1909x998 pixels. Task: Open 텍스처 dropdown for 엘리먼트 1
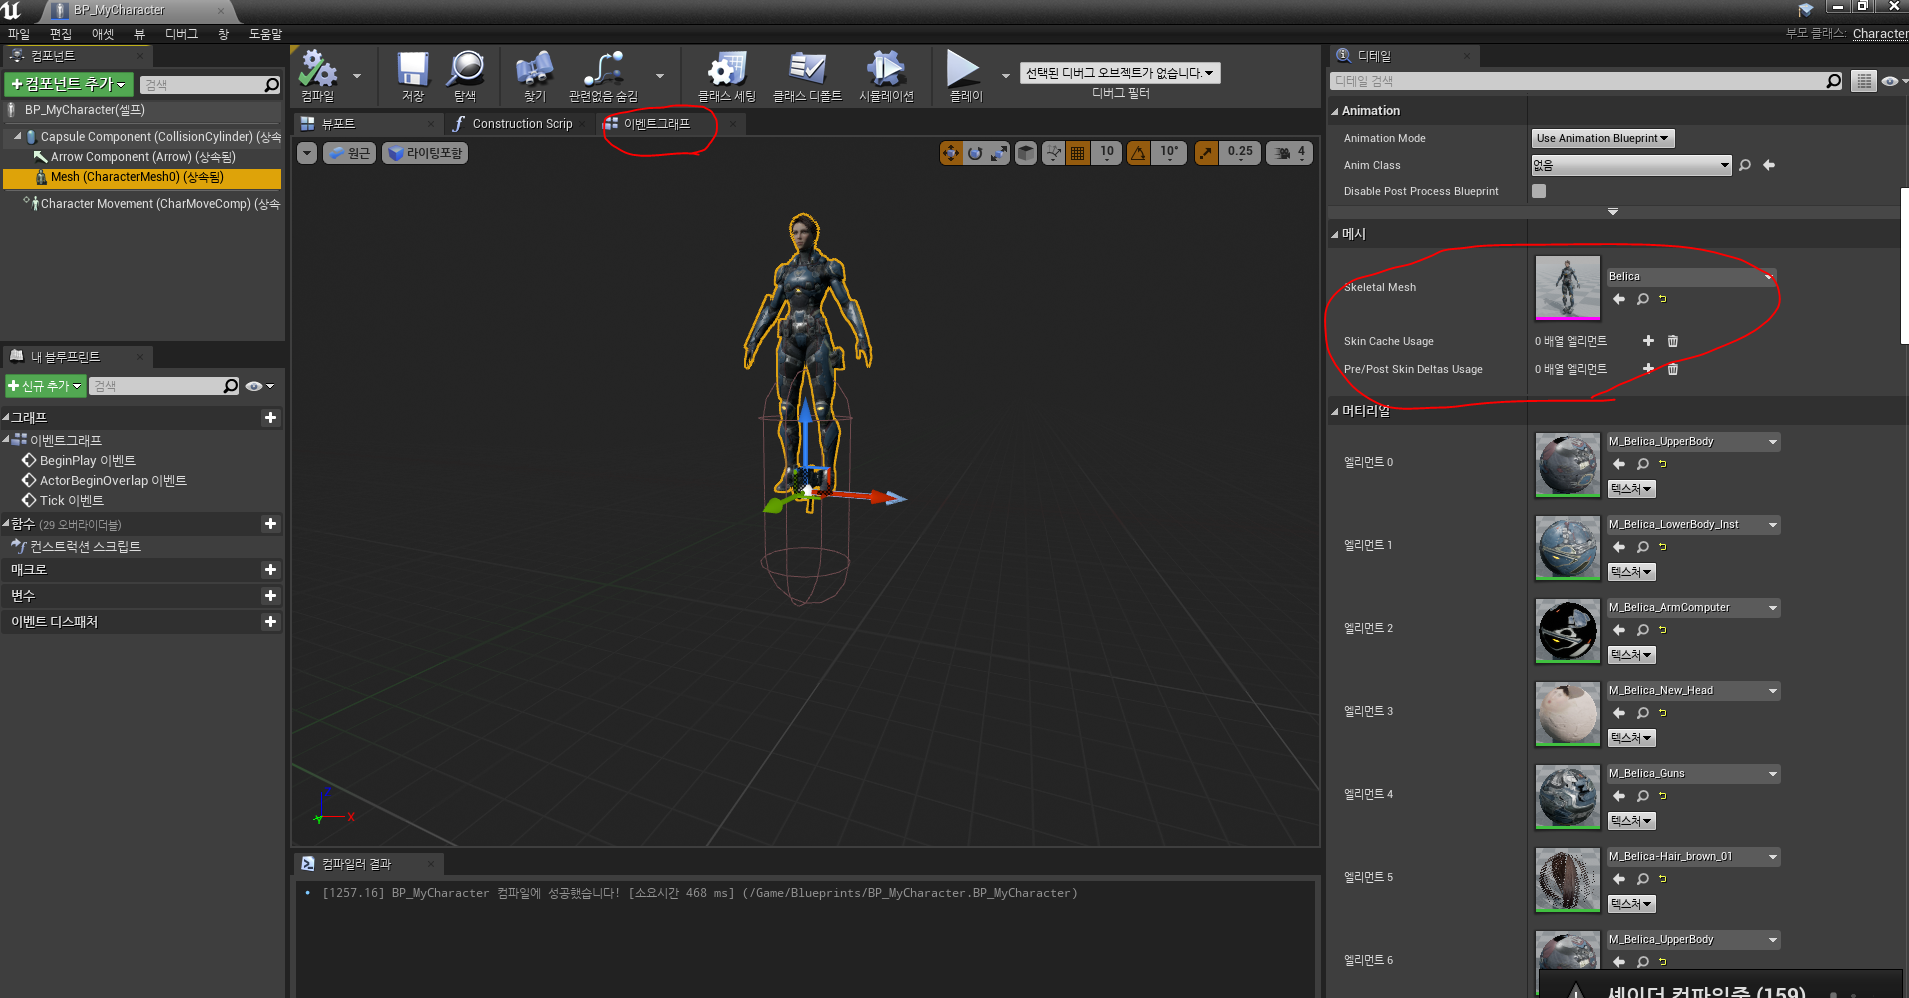pyautogui.click(x=1631, y=572)
